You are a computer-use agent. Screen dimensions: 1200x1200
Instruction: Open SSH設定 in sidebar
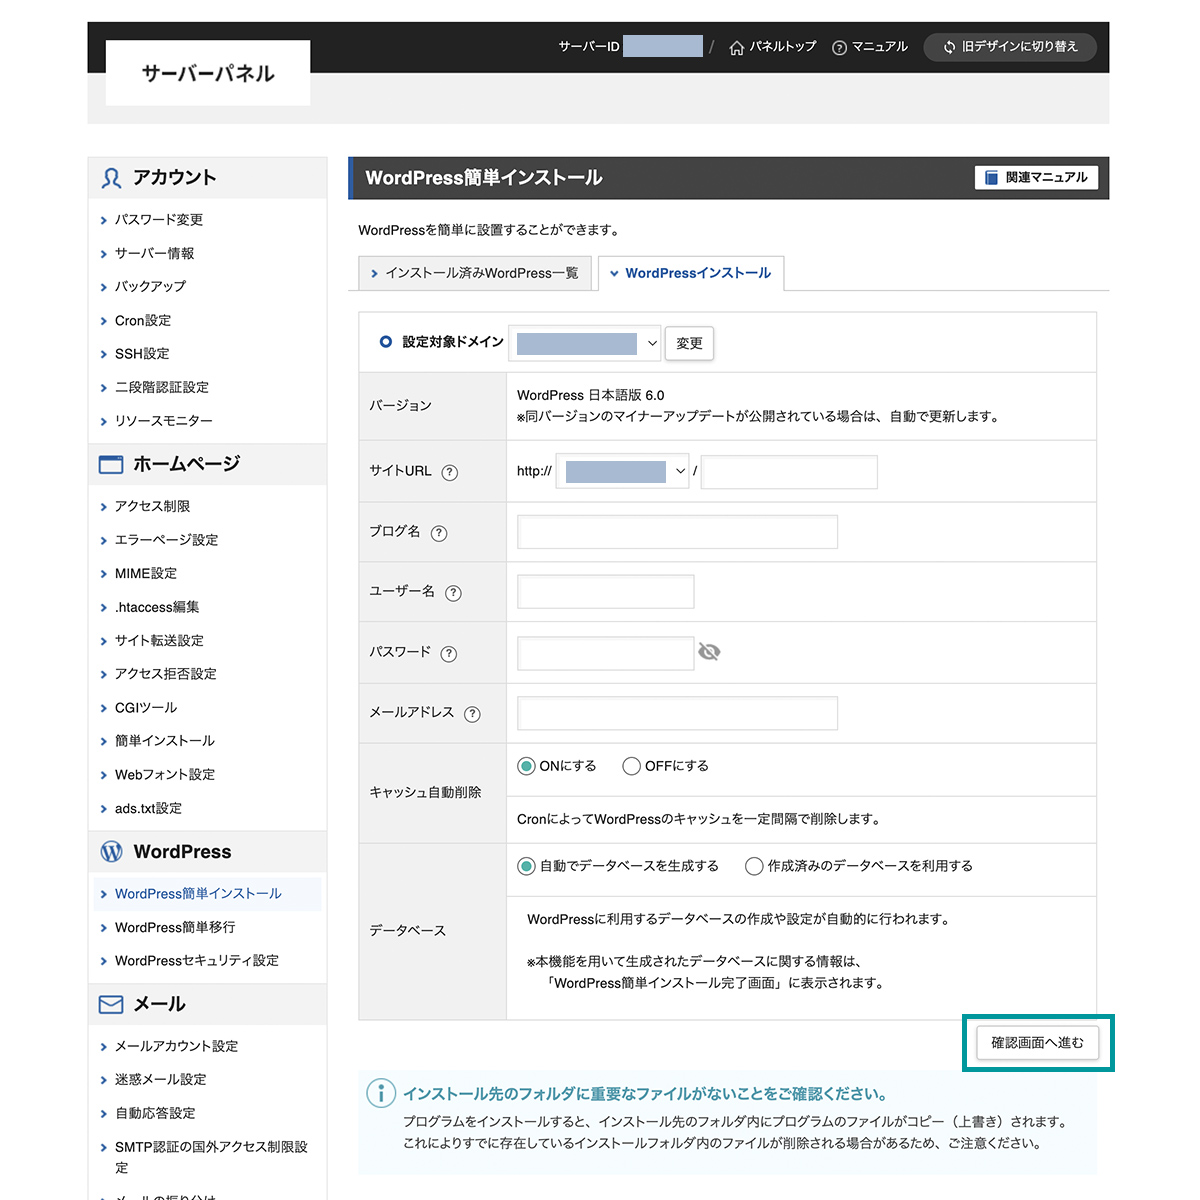(x=142, y=354)
